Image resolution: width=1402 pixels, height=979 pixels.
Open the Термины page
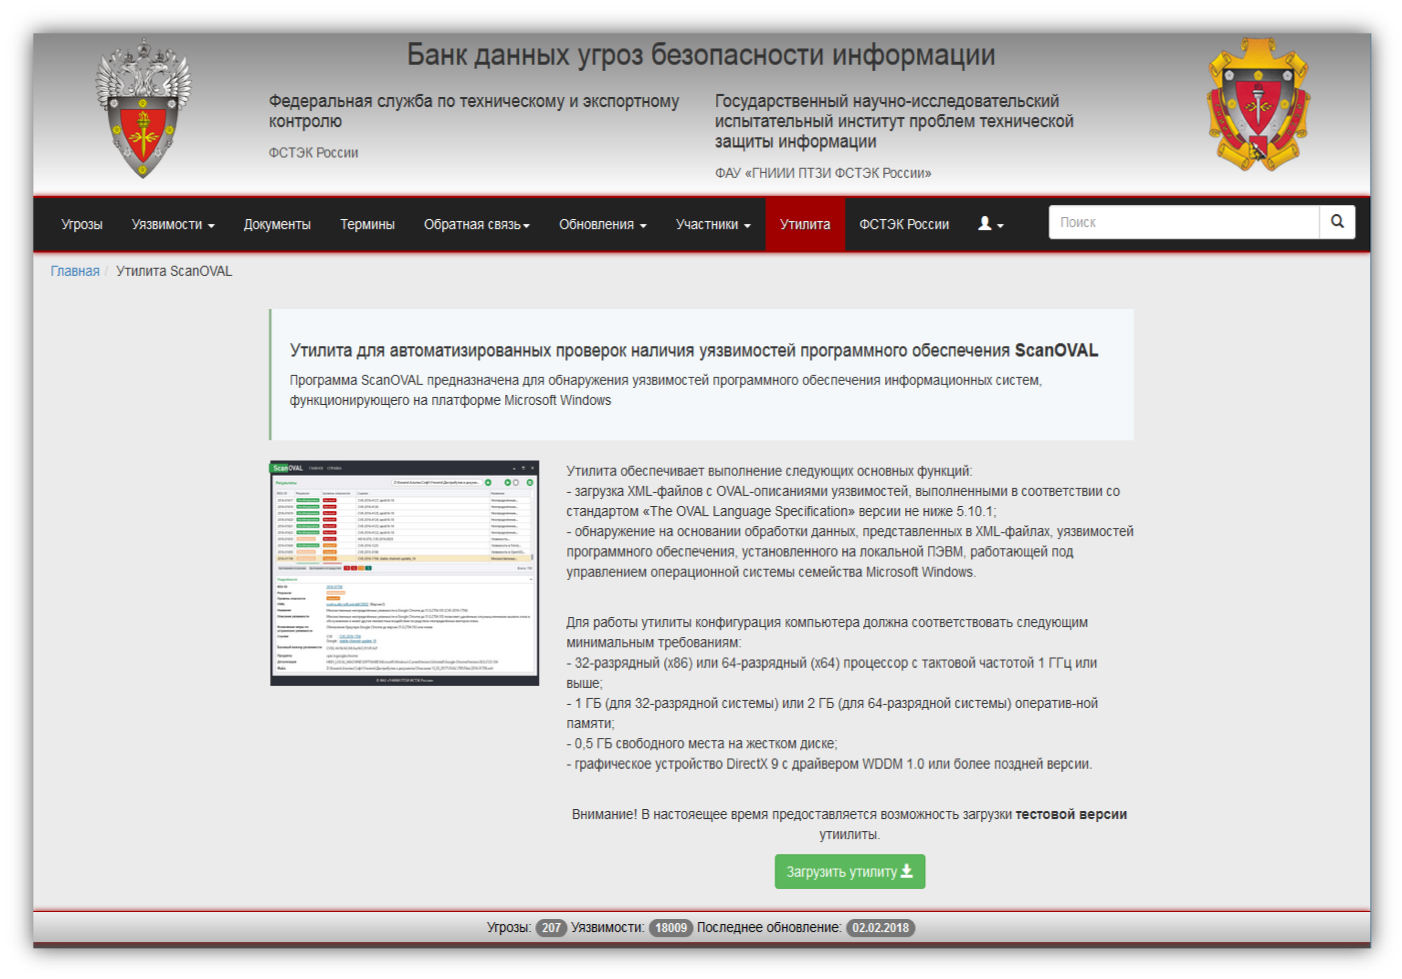point(367,224)
